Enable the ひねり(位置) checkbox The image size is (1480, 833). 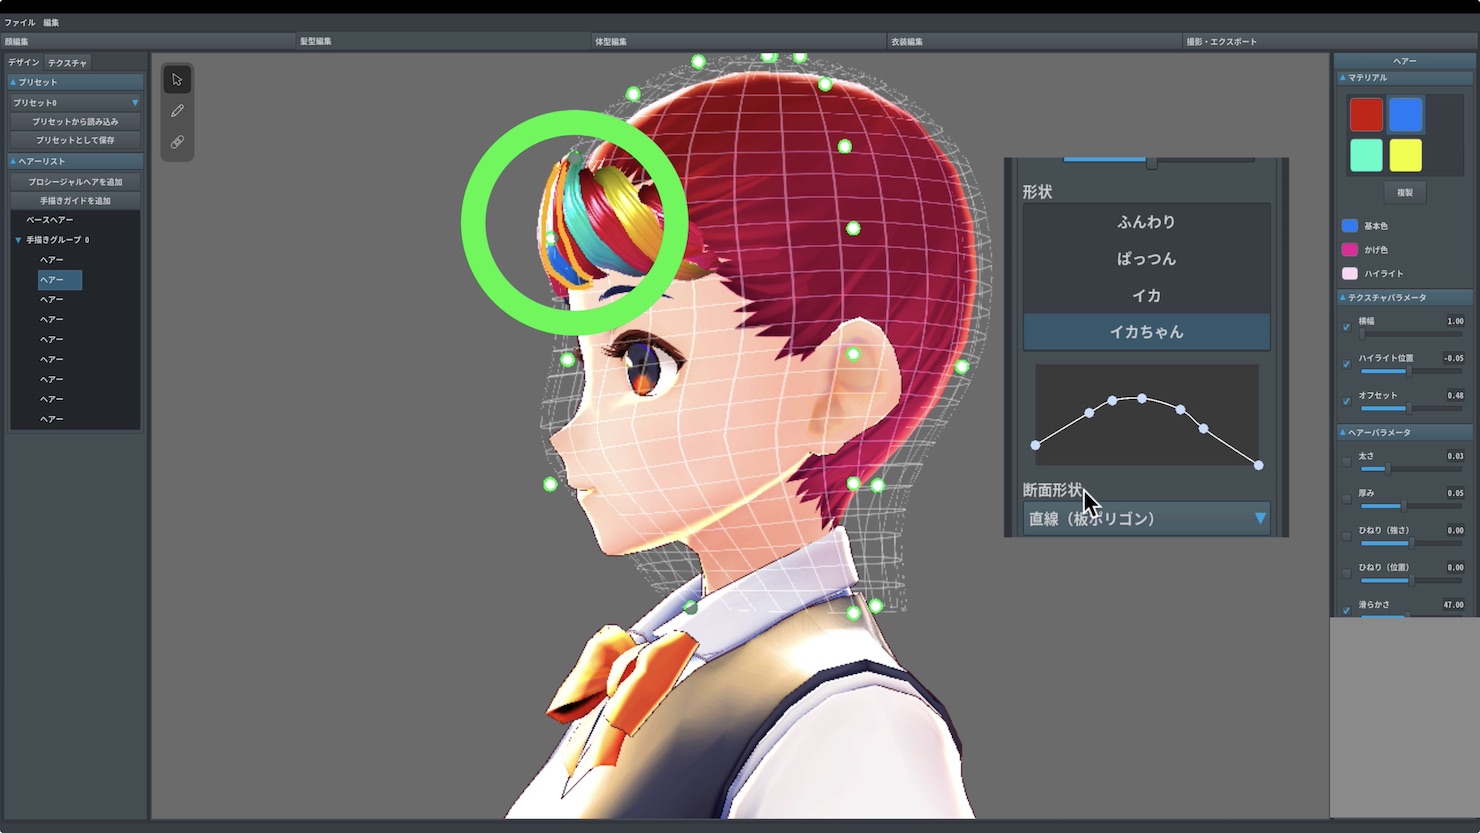pyautogui.click(x=1346, y=573)
